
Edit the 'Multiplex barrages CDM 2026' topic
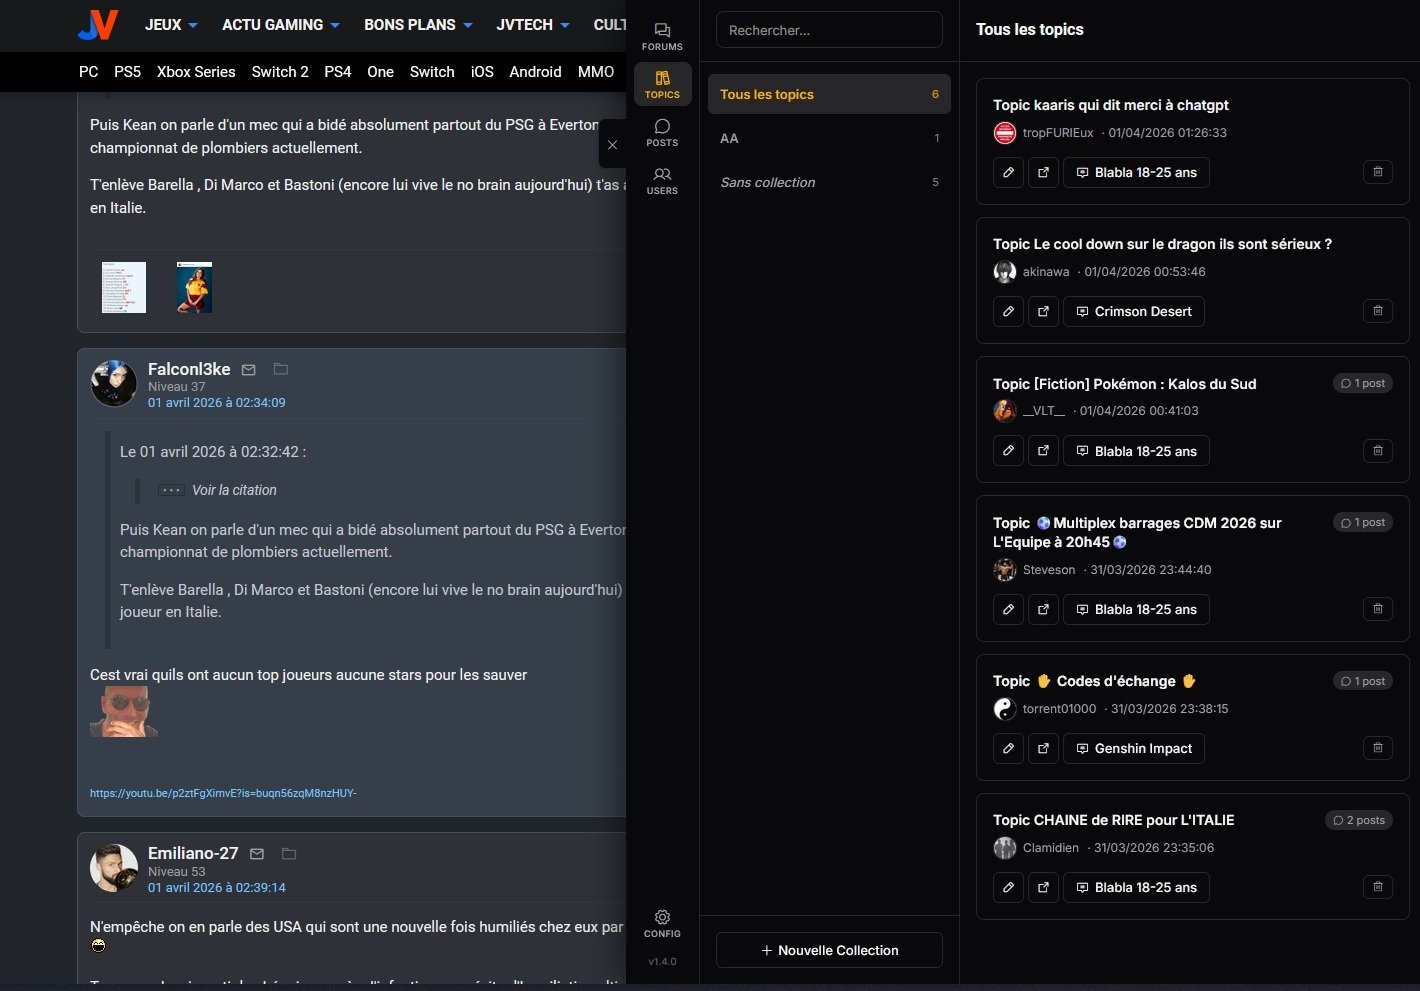[1008, 609]
